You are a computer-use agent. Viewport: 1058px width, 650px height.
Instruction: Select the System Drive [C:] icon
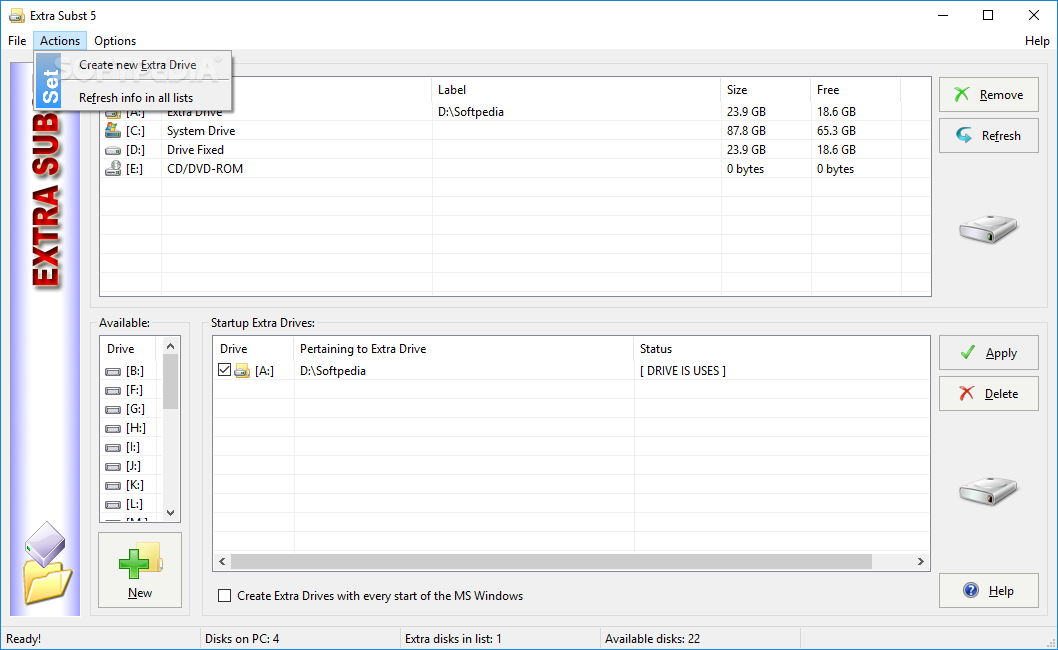pyautogui.click(x=113, y=130)
